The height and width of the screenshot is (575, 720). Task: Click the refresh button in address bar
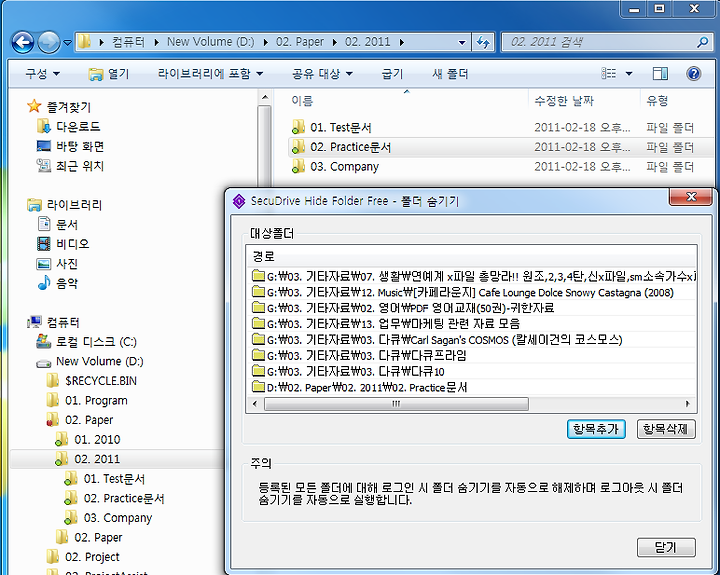[483, 43]
